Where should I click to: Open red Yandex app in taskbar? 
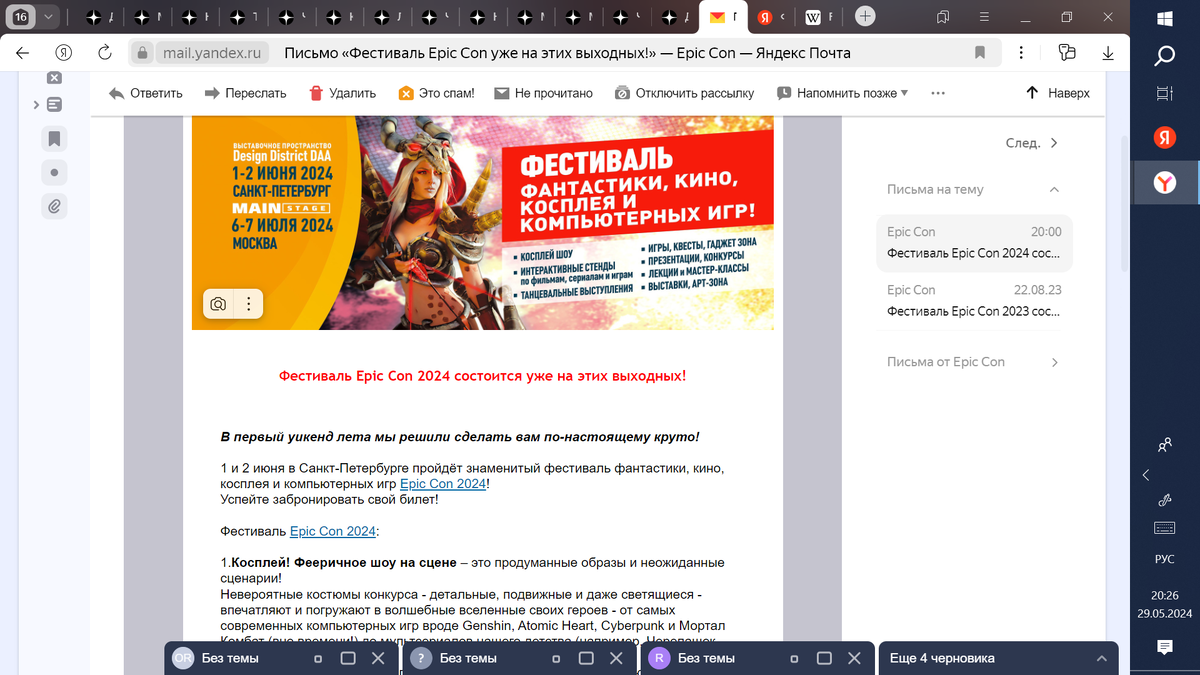click(1164, 138)
